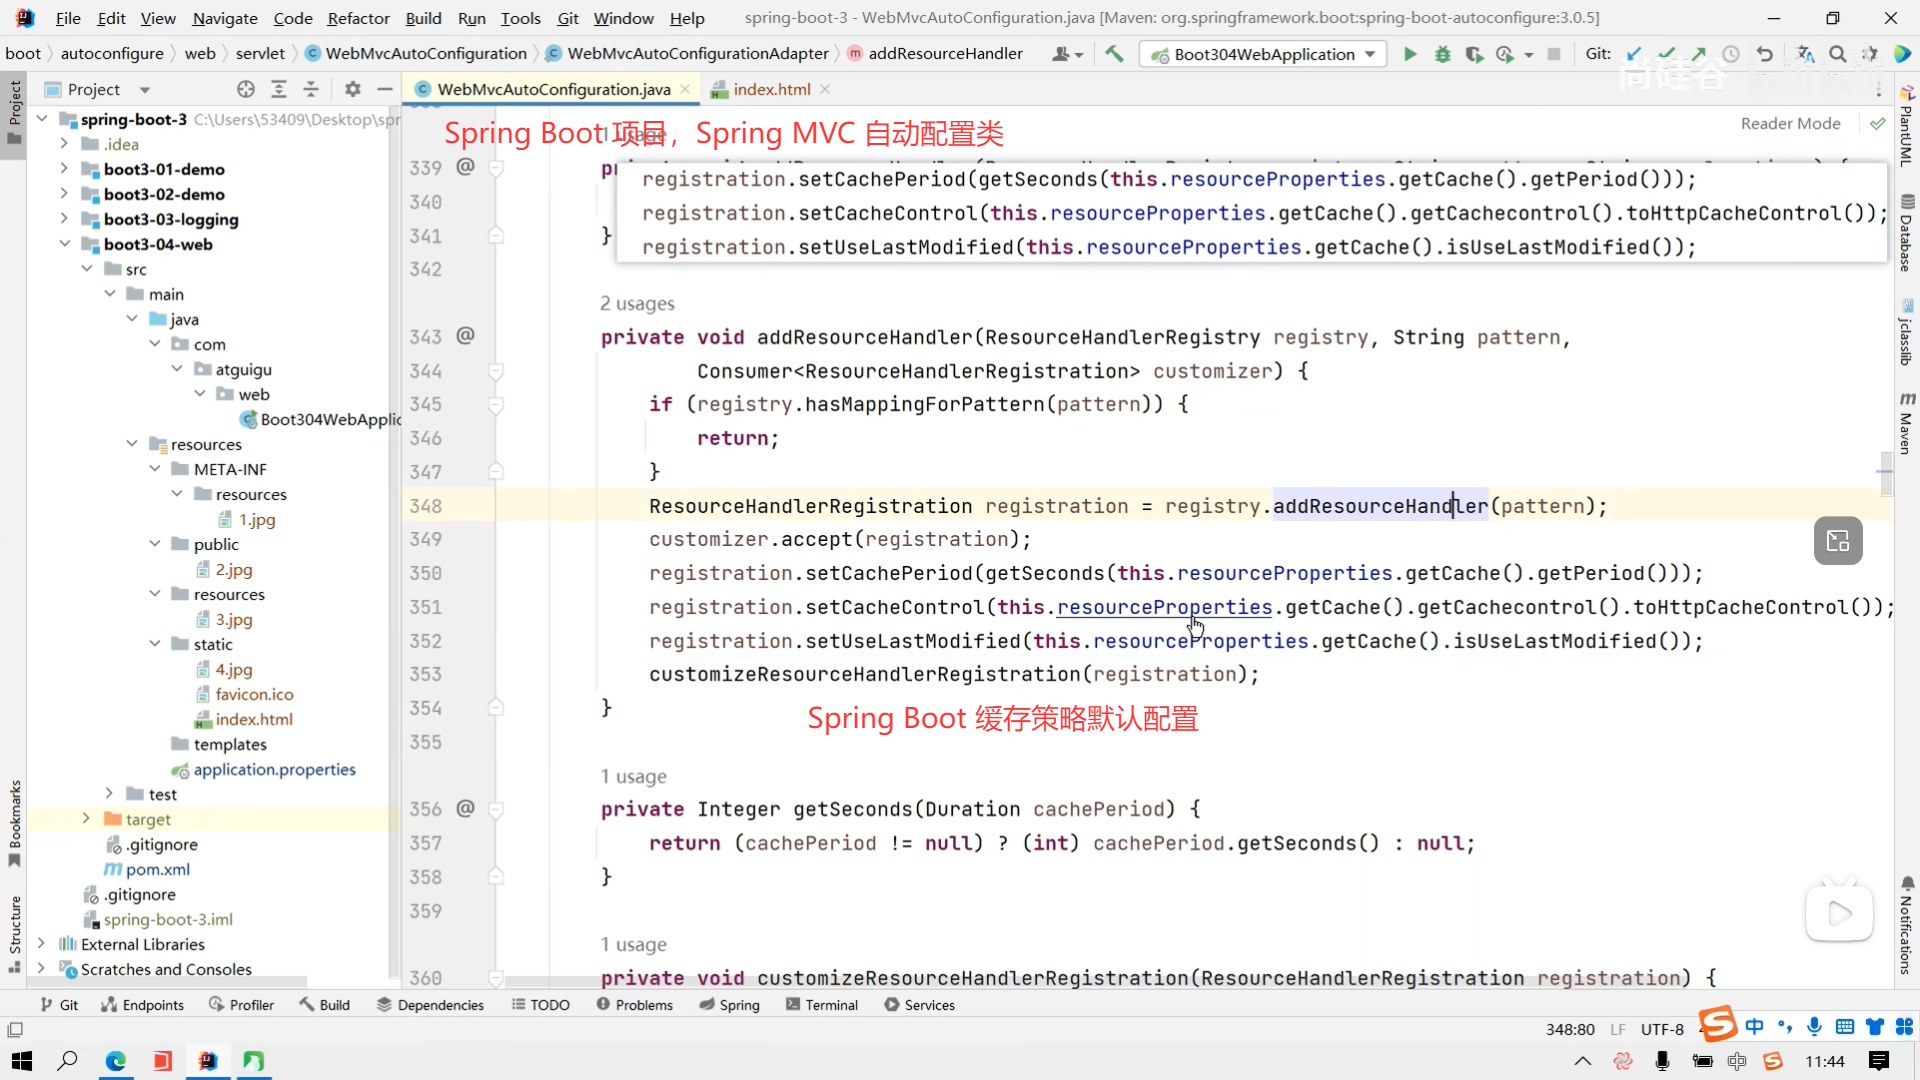
Task: Open the Boot304WebApplication run configuration dropdown
Action: (x=1264, y=54)
